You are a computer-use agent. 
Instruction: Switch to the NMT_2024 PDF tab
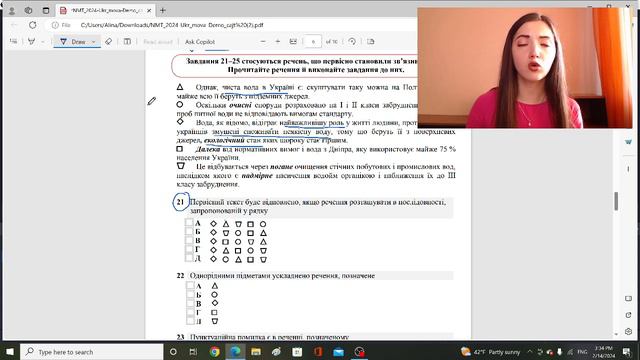point(104,11)
